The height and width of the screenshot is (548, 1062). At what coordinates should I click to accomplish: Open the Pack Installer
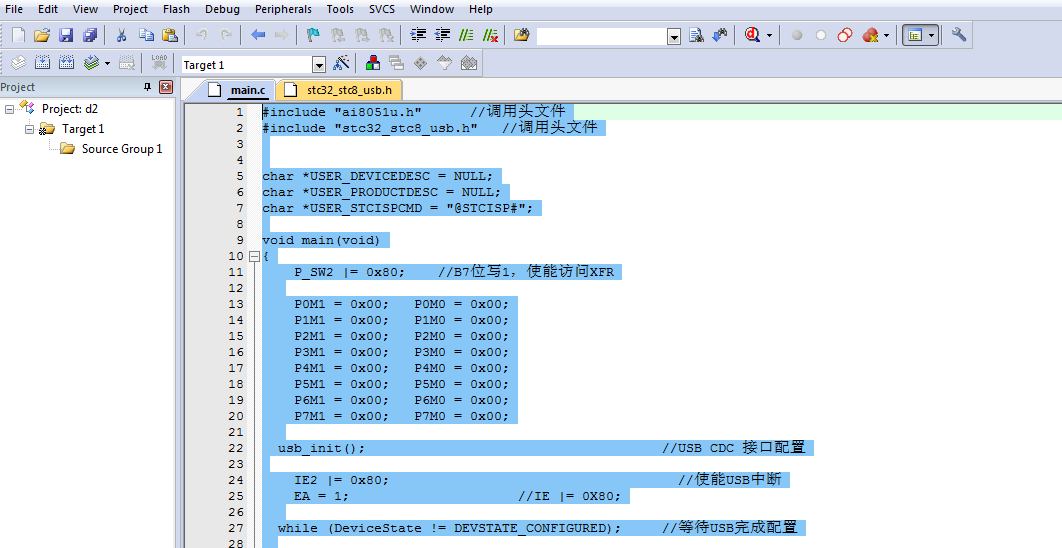(x=469, y=64)
